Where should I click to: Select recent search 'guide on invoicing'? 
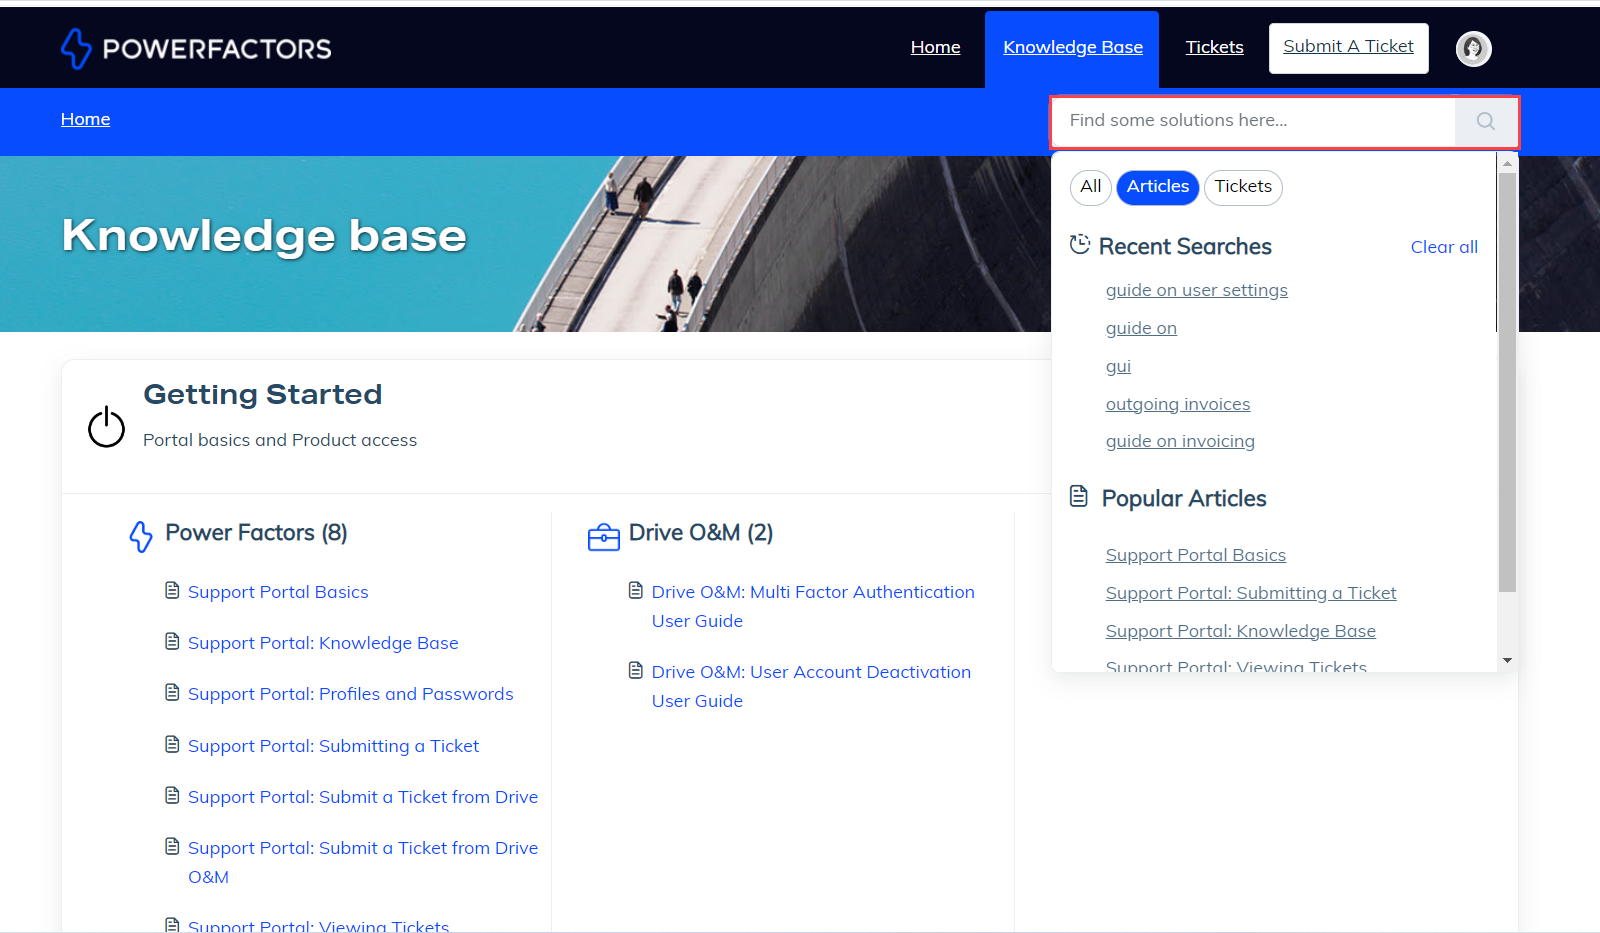tap(1180, 441)
